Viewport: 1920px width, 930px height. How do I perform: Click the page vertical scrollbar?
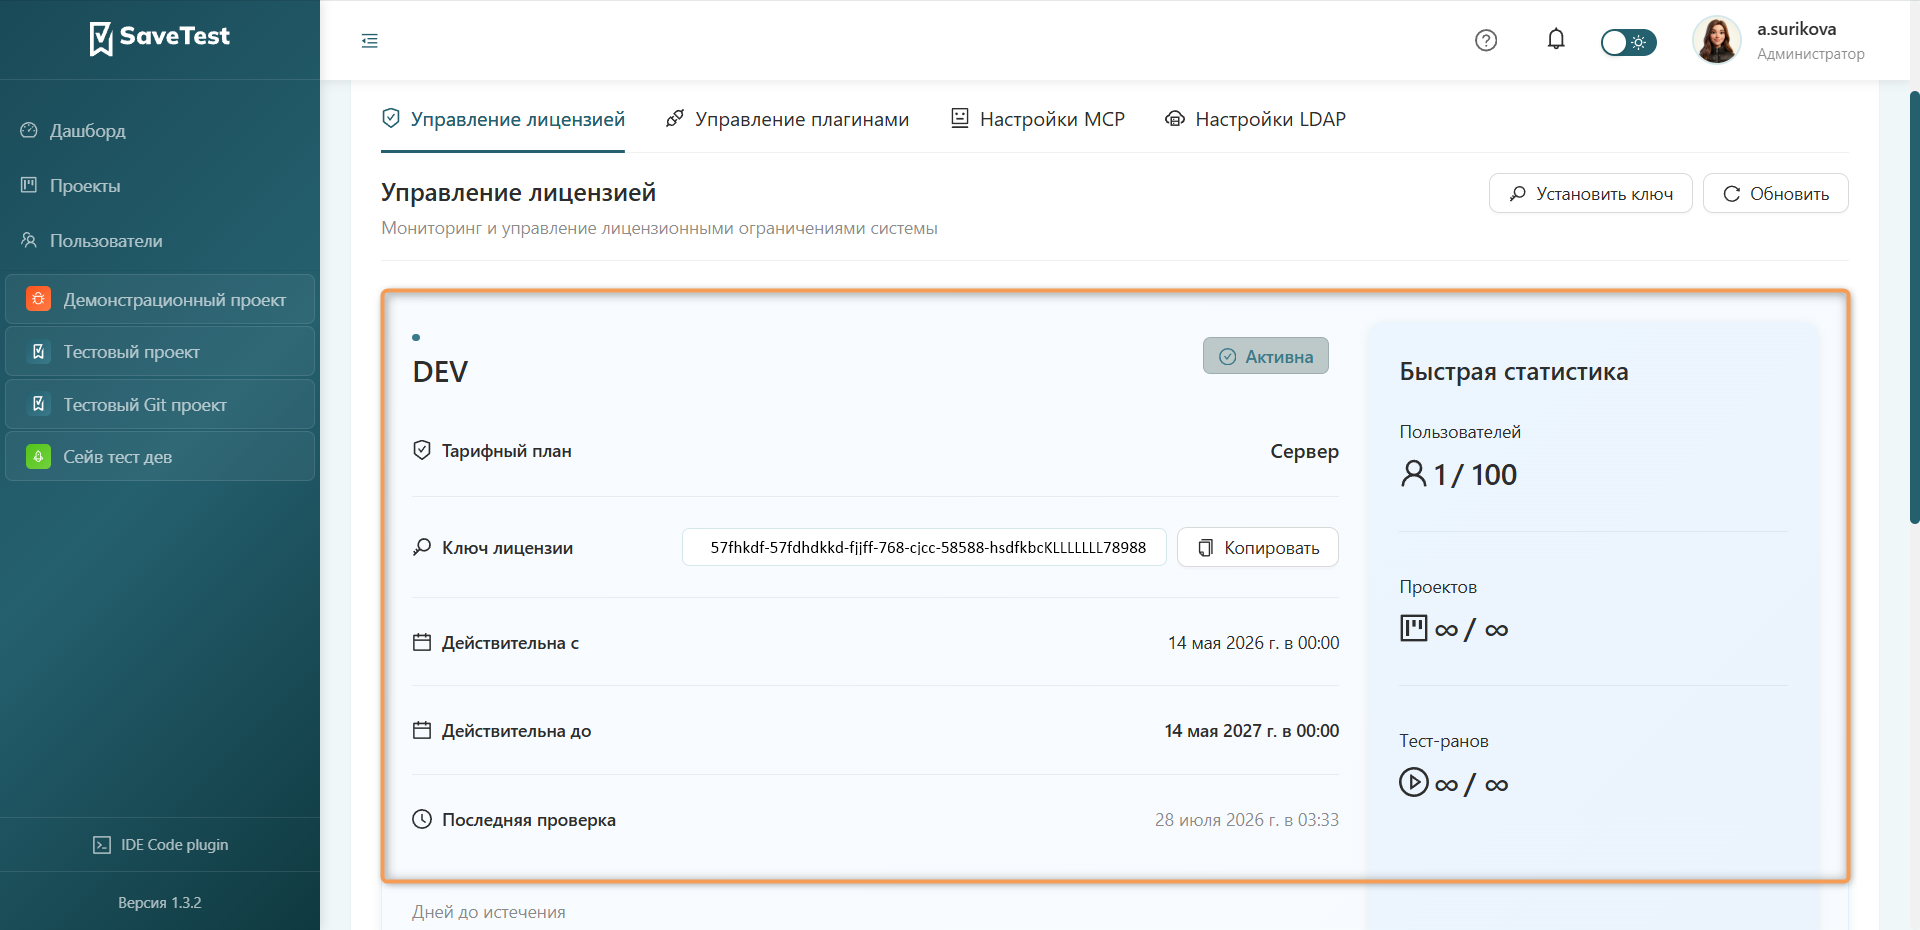(1914, 307)
